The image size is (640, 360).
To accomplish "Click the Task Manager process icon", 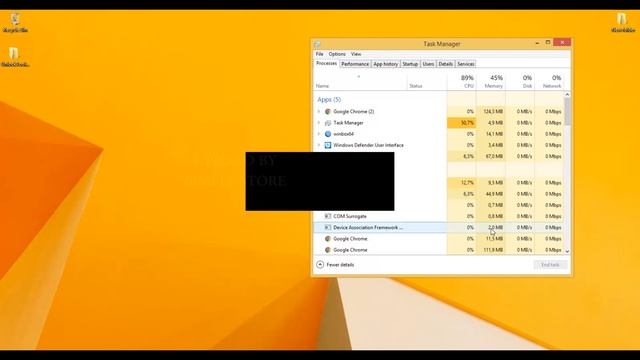I will [x=327, y=123].
